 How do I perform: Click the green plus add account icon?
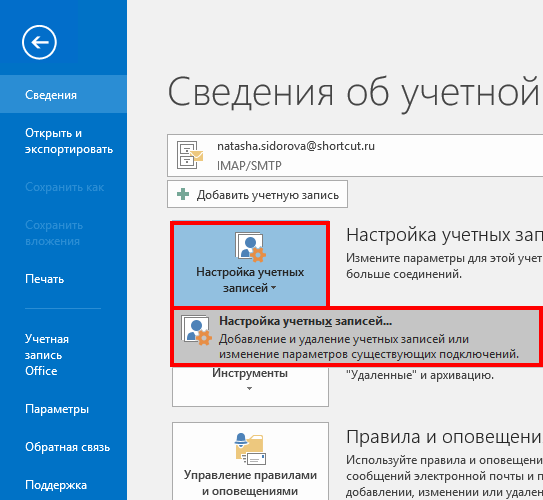[x=183, y=194]
